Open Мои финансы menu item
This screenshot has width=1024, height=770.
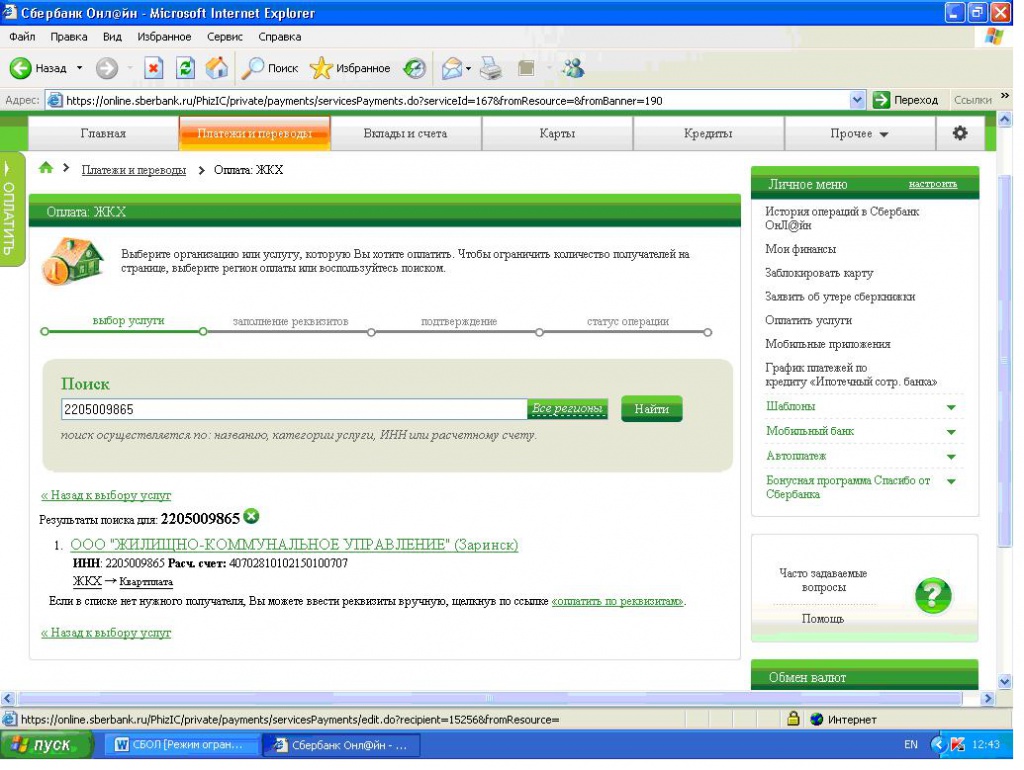tap(801, 249)
